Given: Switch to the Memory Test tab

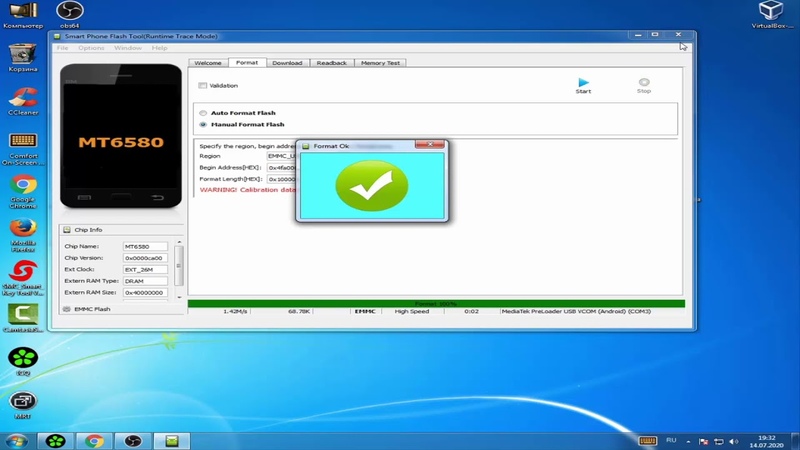Looking at the screenshot, I should click(380, 63).
